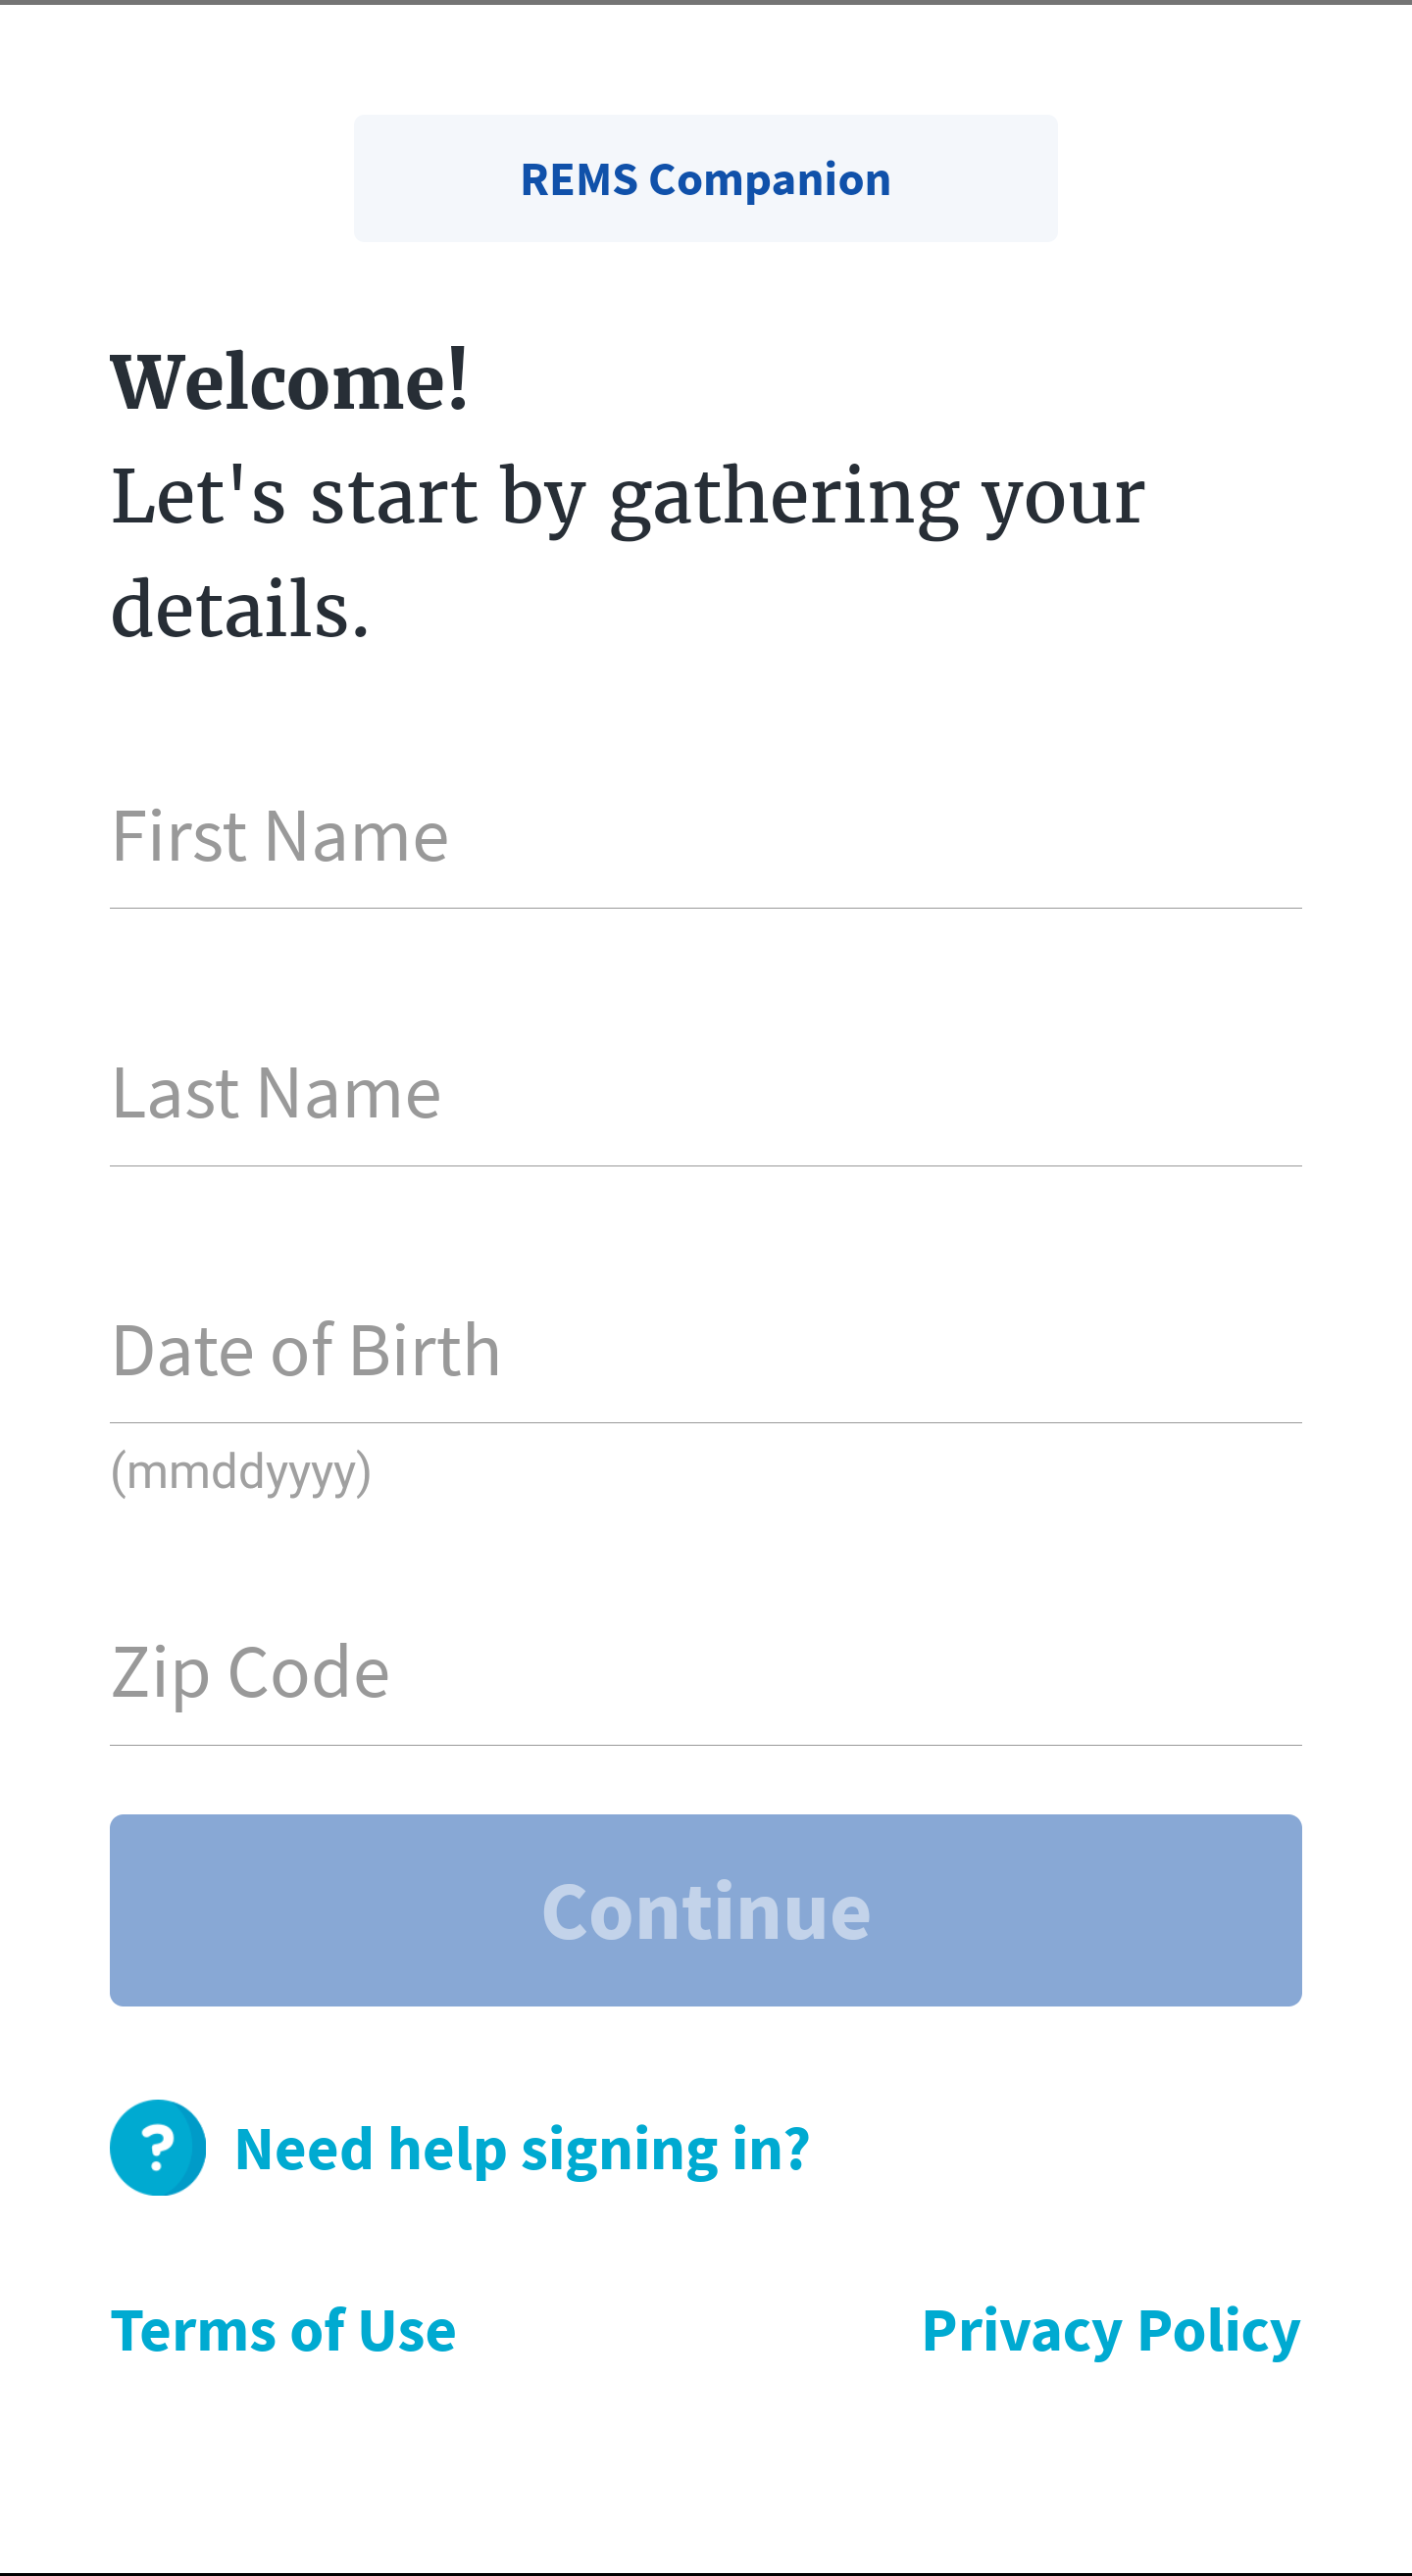Click the gray bar at the top edge
The width and height of the screenshot is (1412, 2576).
[706, 2]
